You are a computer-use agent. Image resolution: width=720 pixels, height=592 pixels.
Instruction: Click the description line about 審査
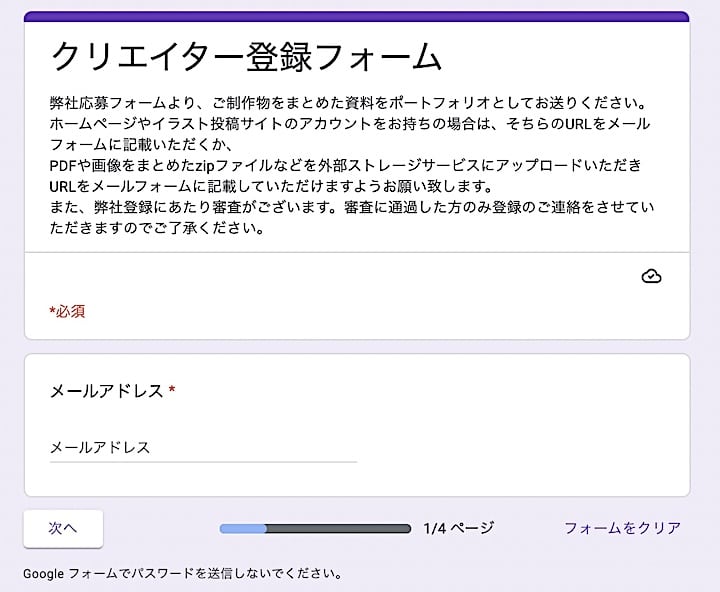click(x=352, y=207)
